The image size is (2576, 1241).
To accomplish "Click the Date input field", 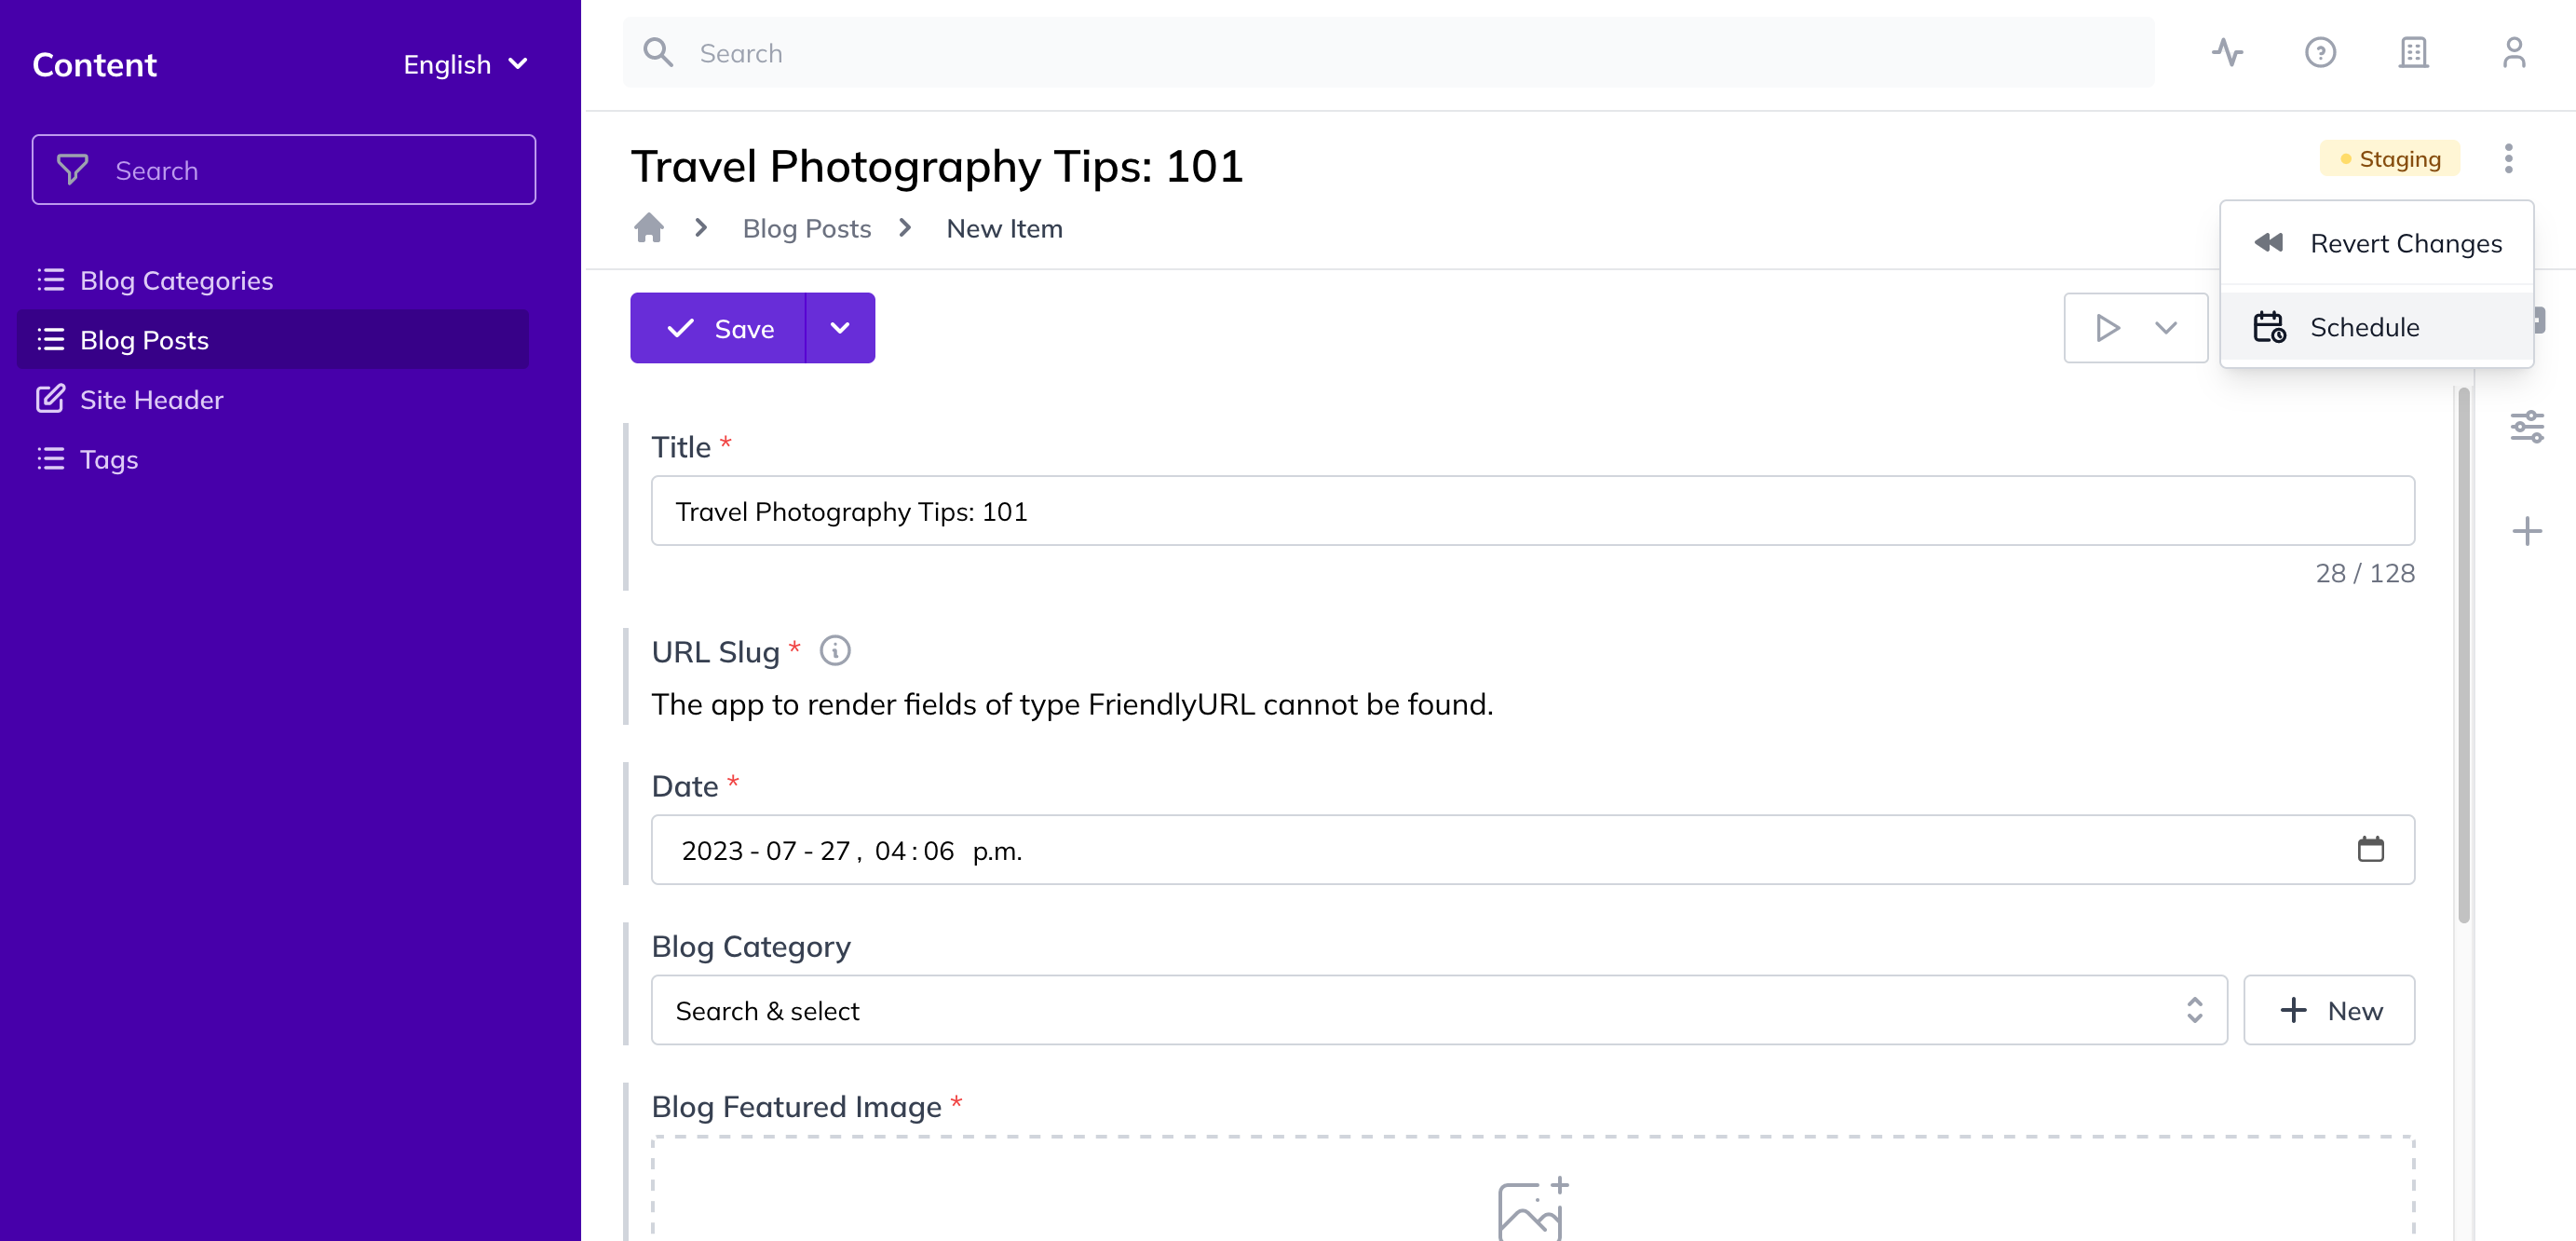I will (1532, 849).
